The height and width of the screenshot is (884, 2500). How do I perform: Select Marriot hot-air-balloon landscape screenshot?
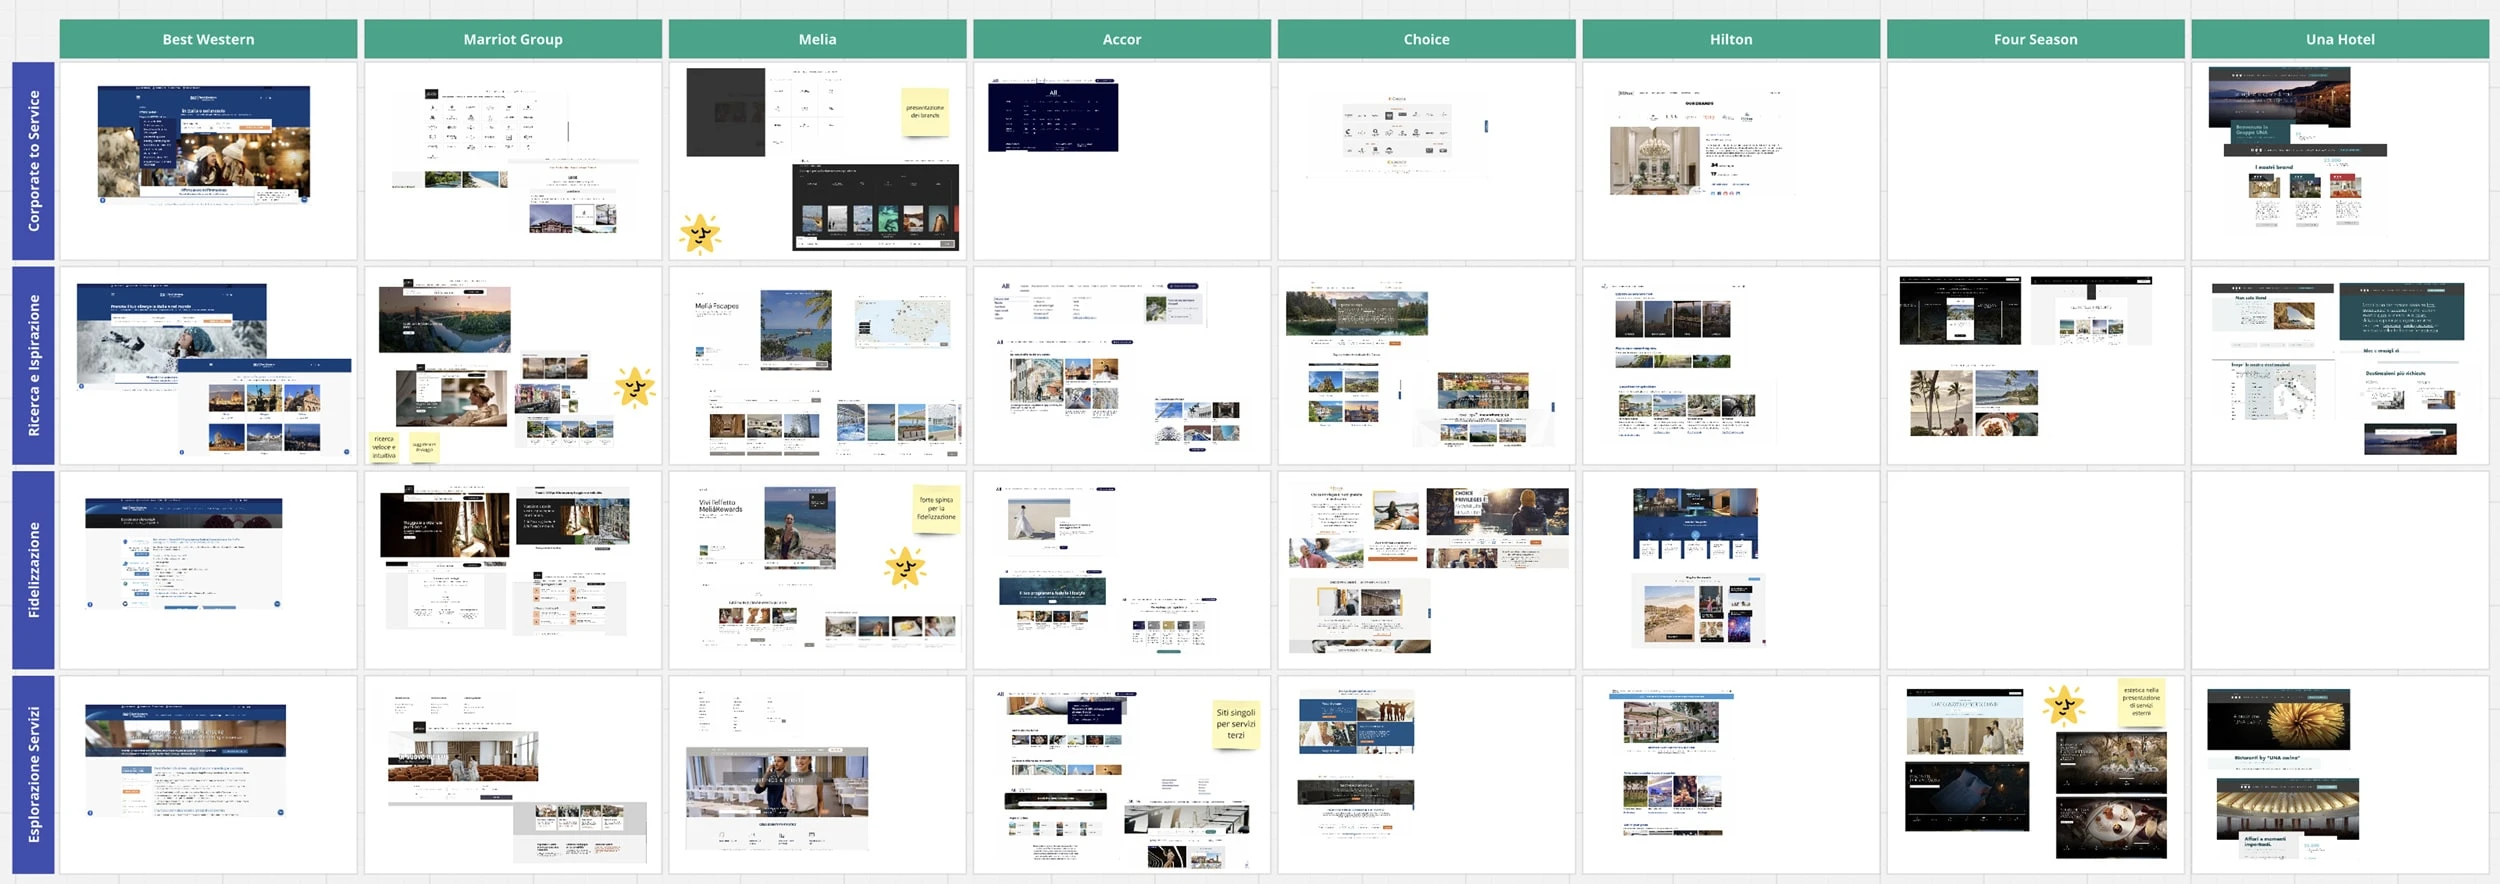tap(445, 317)
